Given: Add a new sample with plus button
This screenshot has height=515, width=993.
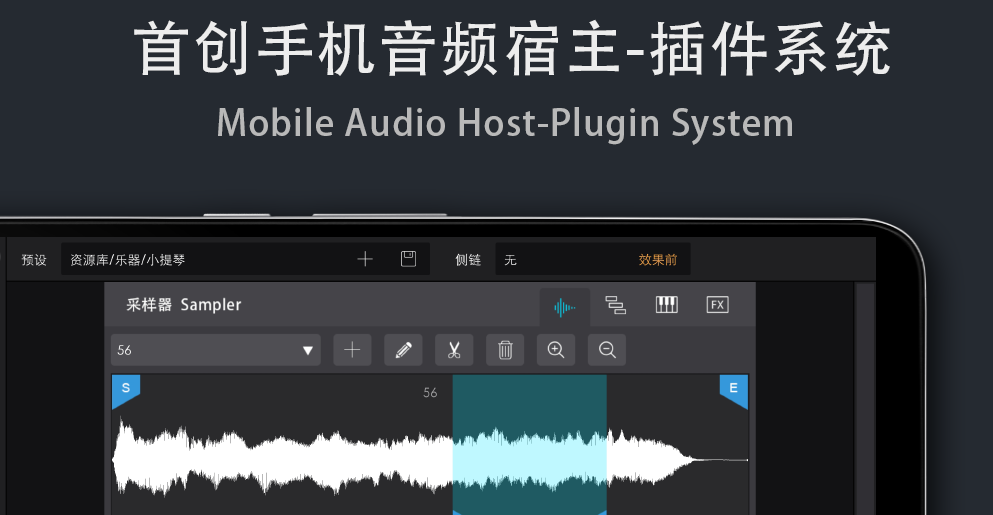Looking at the screenshot, I should coord(352,350).
